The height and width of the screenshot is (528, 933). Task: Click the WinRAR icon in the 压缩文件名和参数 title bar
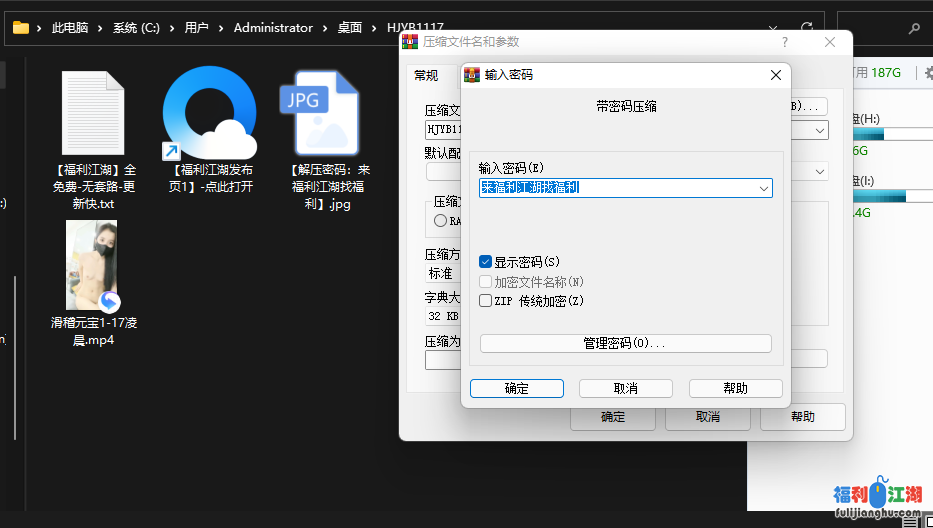coord(409,42)
